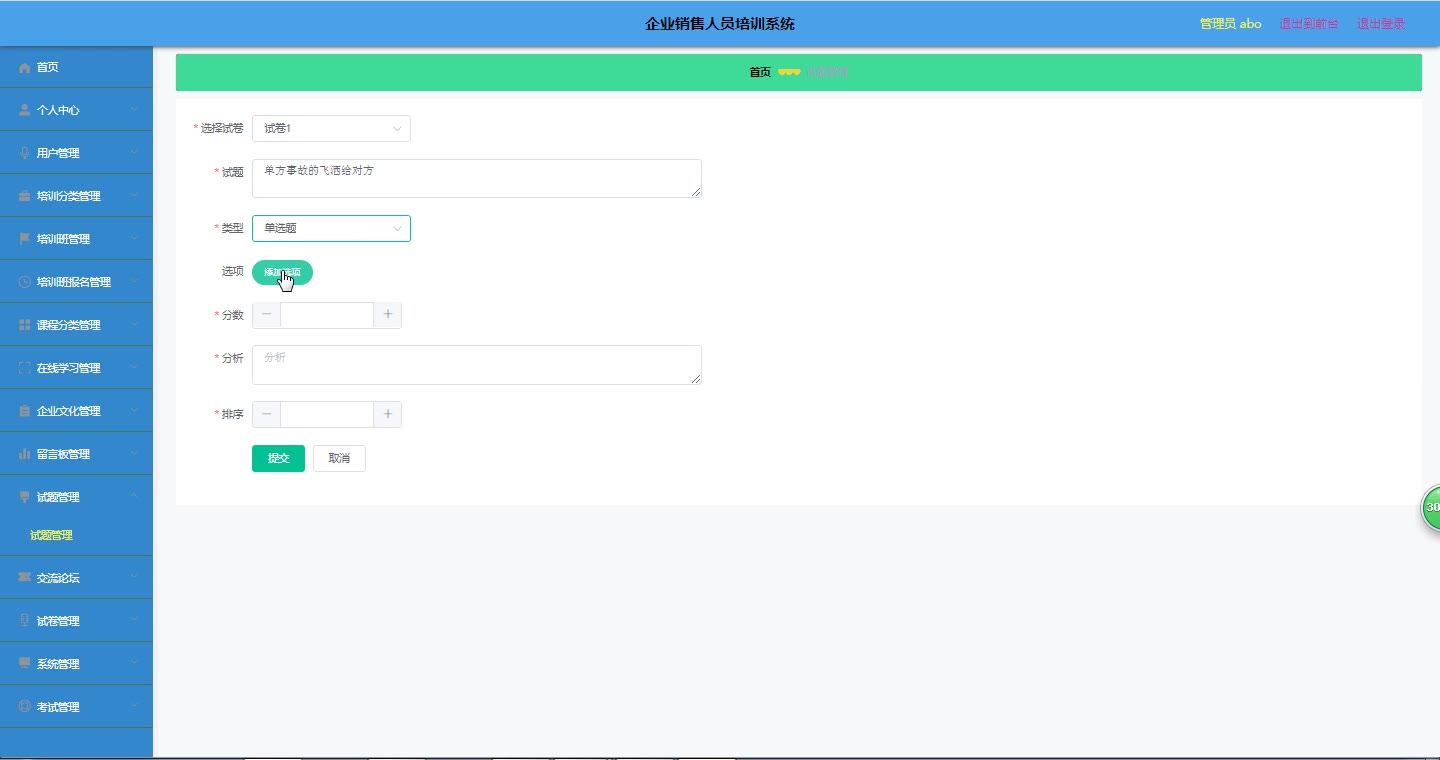Focus the 分数 number input field
Image resolution: width=1440 pixels, height=760 pixels.
pos(327,315)
